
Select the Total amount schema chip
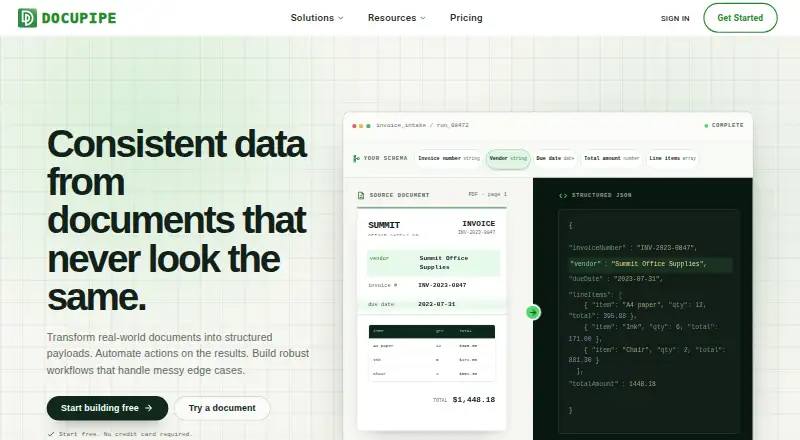(611, 158)
